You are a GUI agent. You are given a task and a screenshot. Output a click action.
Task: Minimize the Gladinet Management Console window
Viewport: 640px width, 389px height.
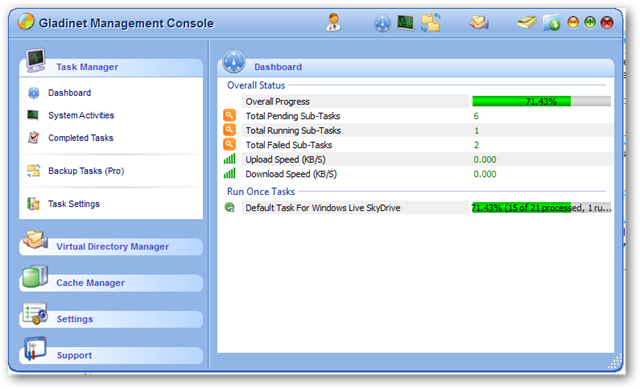(573, 22)
